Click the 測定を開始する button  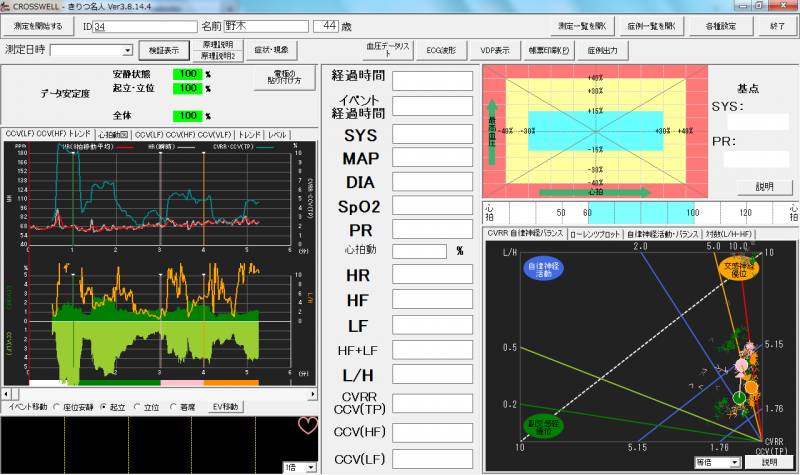(38, 25)
